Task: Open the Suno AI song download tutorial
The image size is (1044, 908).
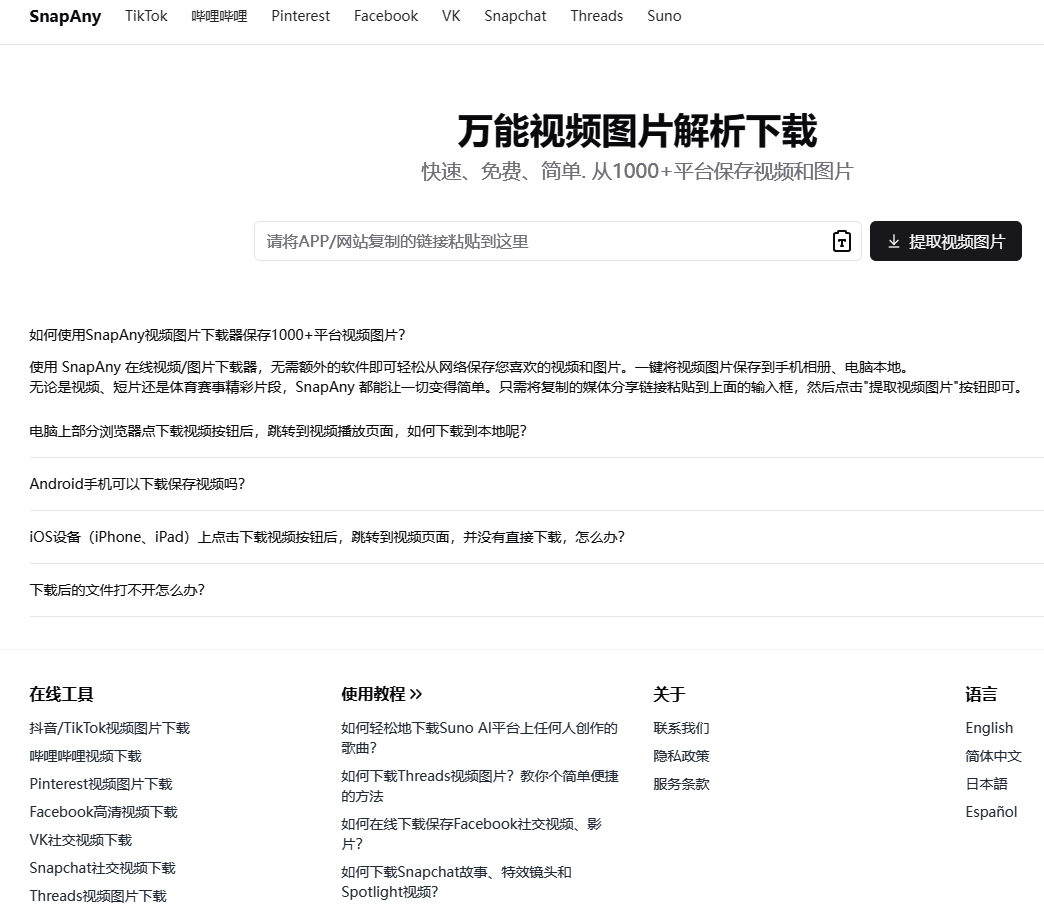Action: pyautogui.click(x=479, y=738)
